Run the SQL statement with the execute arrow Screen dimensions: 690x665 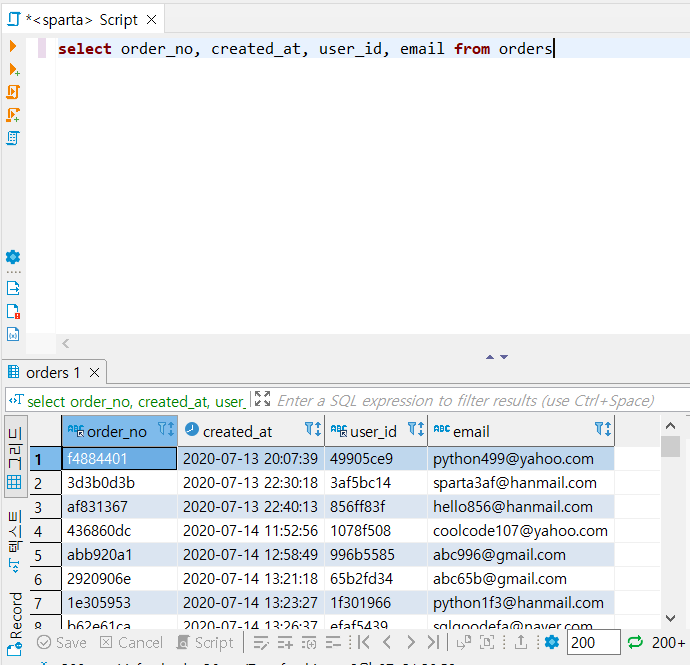click(x=13, y=46)
